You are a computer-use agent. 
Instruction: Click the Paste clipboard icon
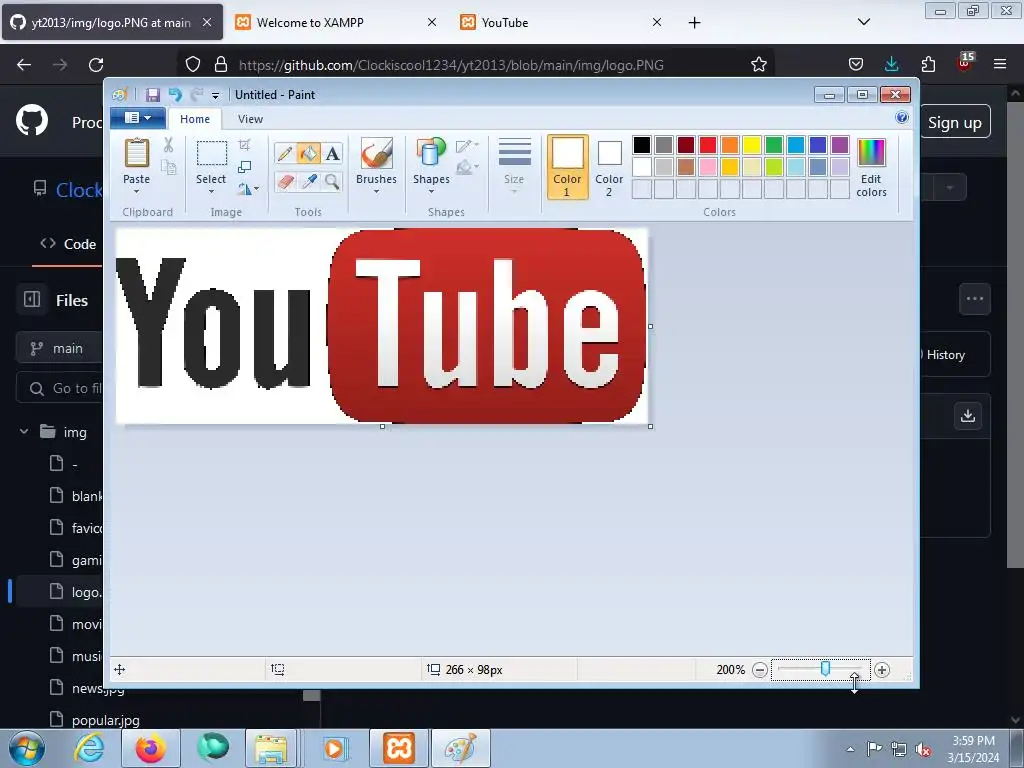click(136, 153)
